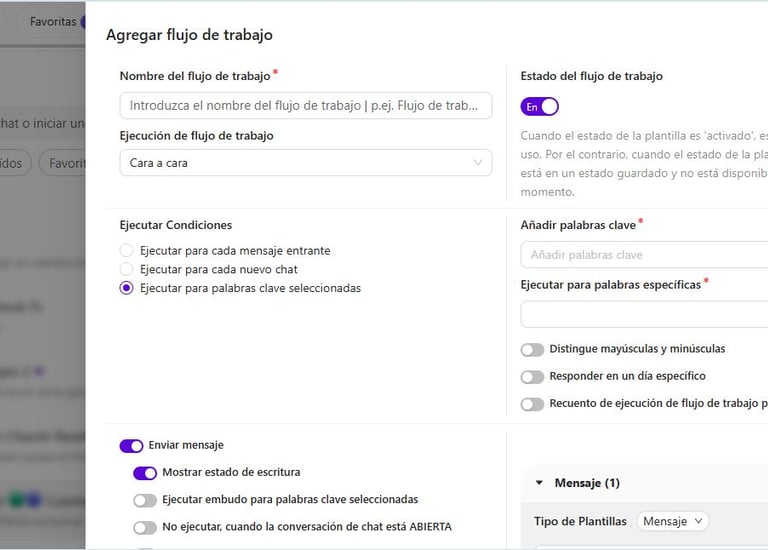768x550 pixels.
Task: Select Ejecutar para cada mensaje entrante
Action: click(x=126, y=250)
